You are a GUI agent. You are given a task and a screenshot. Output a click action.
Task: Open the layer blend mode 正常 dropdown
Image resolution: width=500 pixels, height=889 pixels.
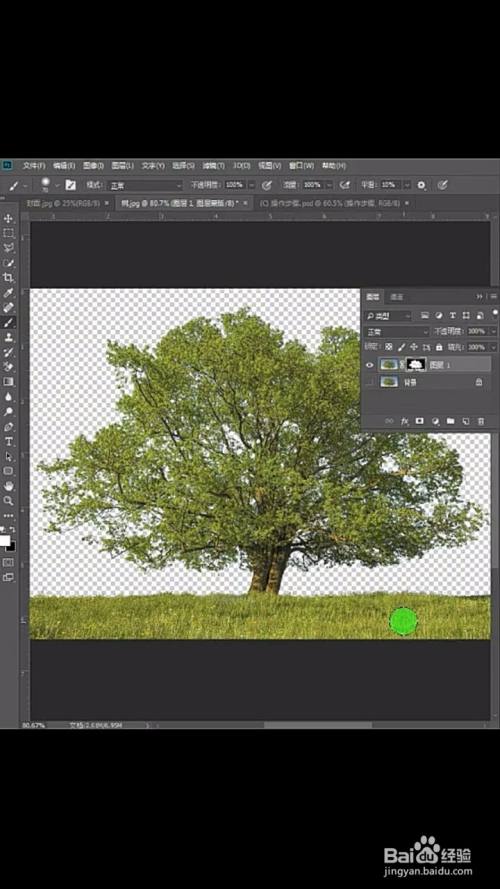point(397,331)
